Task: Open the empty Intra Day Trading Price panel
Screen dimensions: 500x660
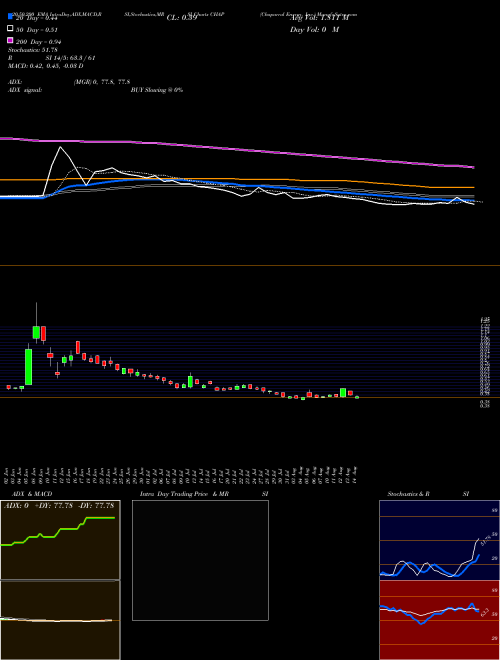Action: [200, 560]
